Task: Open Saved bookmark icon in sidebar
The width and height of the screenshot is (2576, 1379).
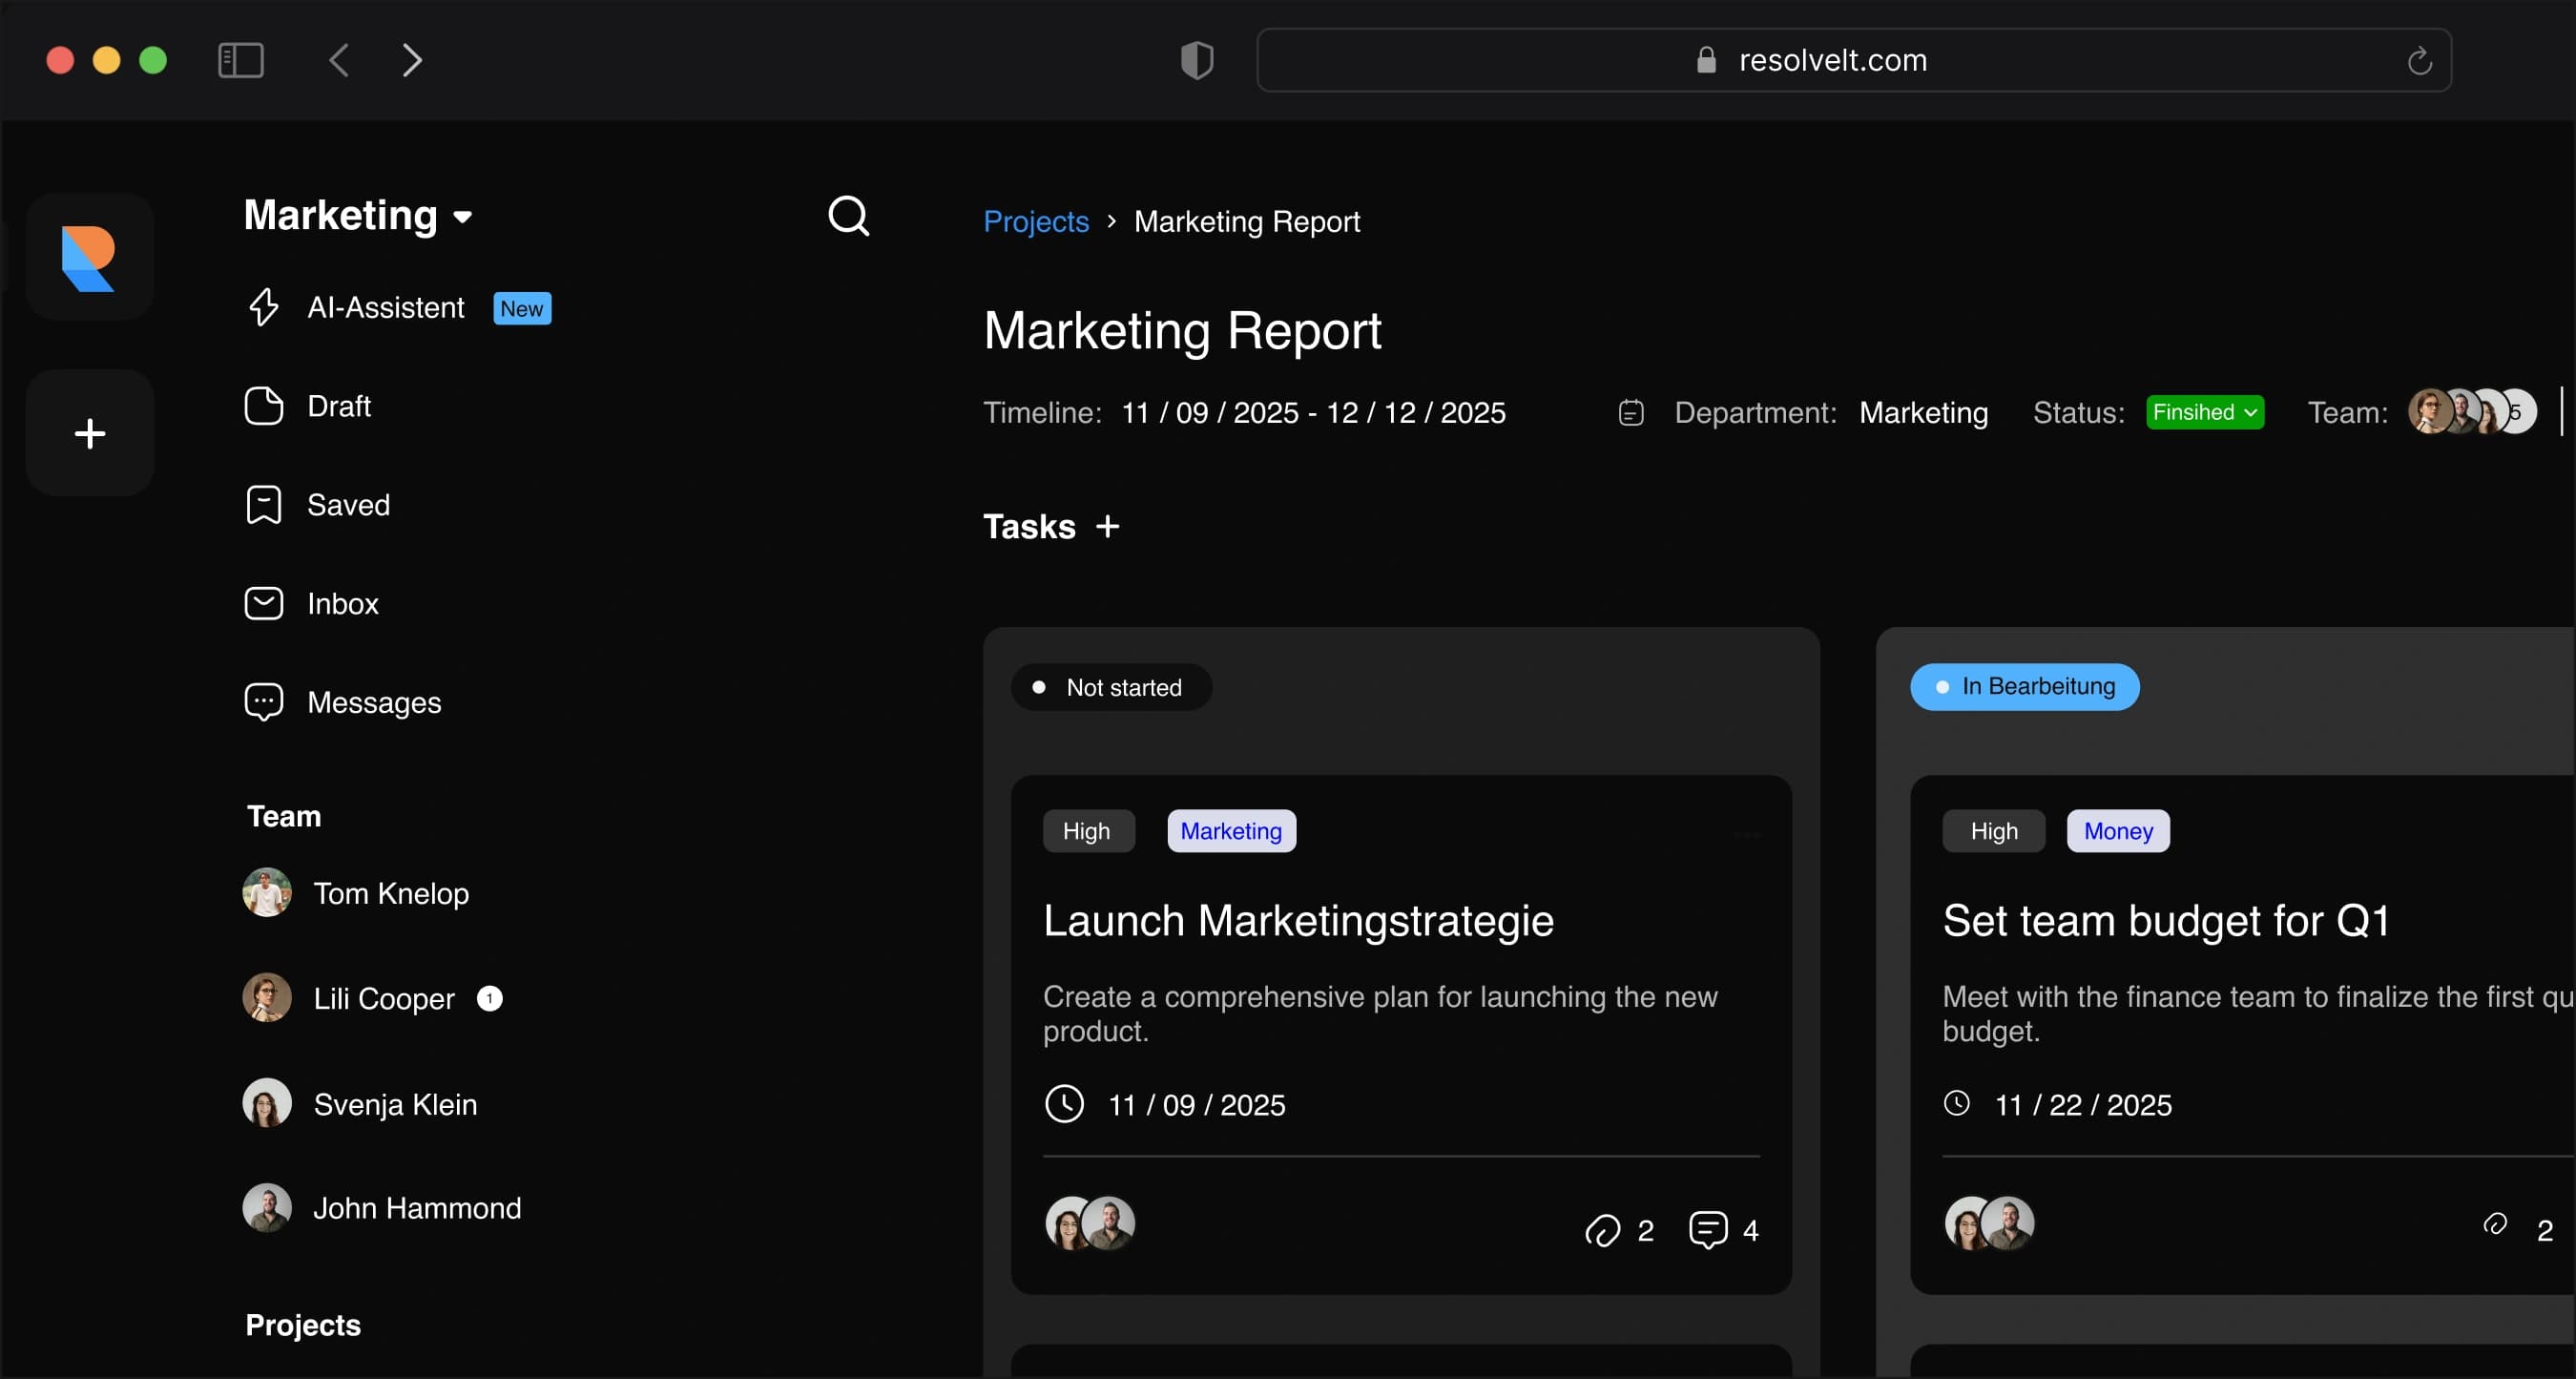Action: [x=263, y=505]
